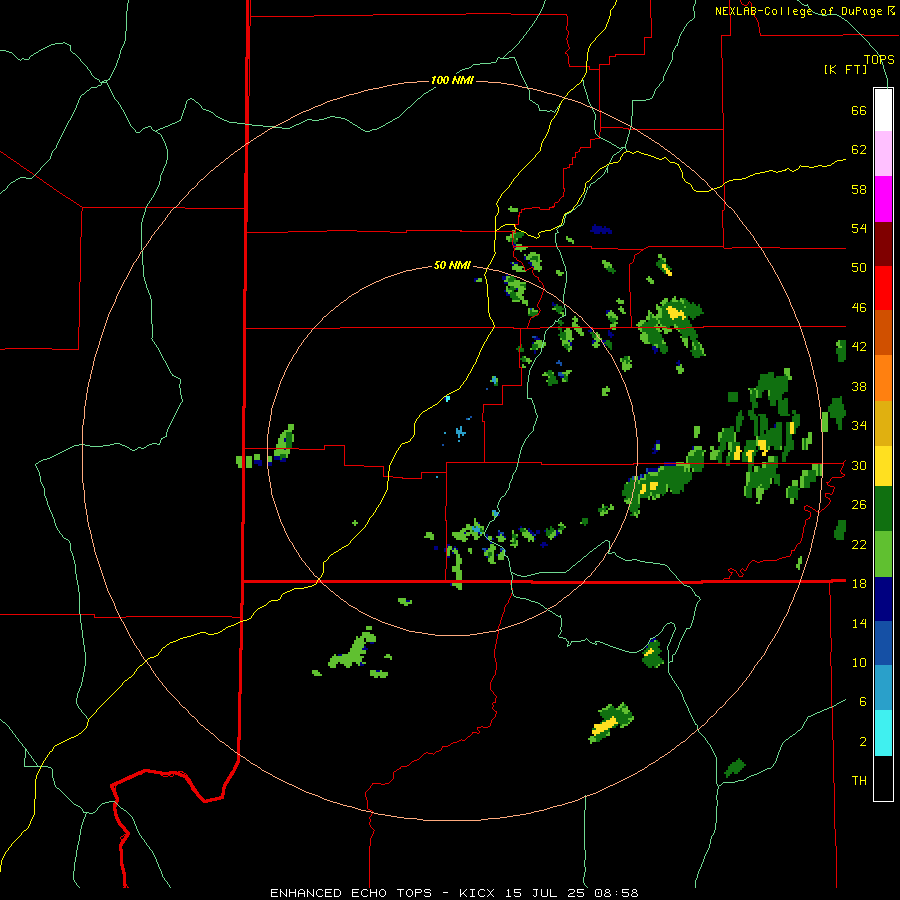Click the "42" scale label
Viewport: 900px width, 900px height.
click(x=859, y=347)
